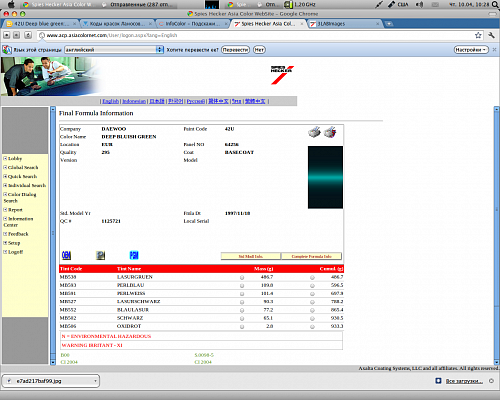The height and width of the screenshot is (400, 500).
Task: Open a new tab with the plus button
Action: click(x=389, y=24)
